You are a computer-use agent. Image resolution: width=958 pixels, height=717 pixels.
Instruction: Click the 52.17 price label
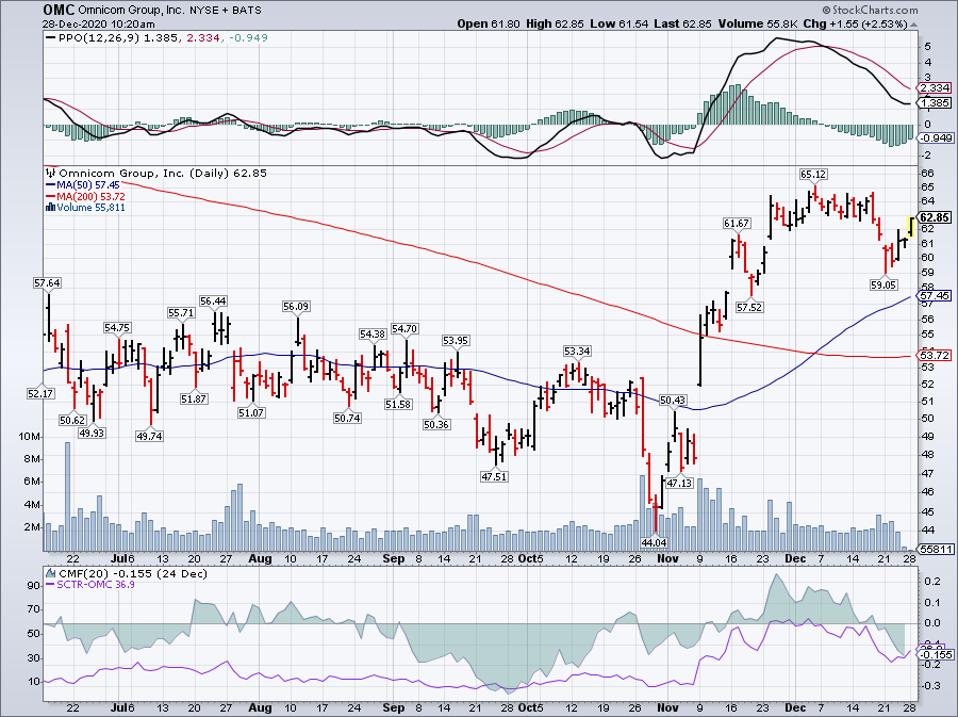41,393
